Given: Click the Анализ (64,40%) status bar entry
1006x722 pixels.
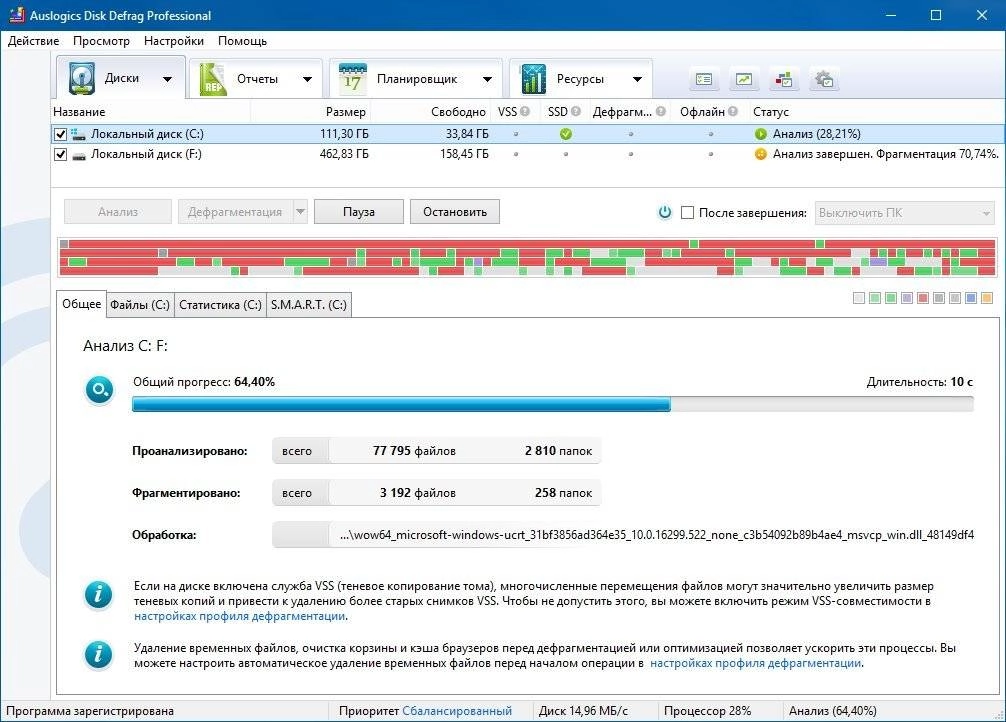Looking at the screenshot, I should pos(833,711).
